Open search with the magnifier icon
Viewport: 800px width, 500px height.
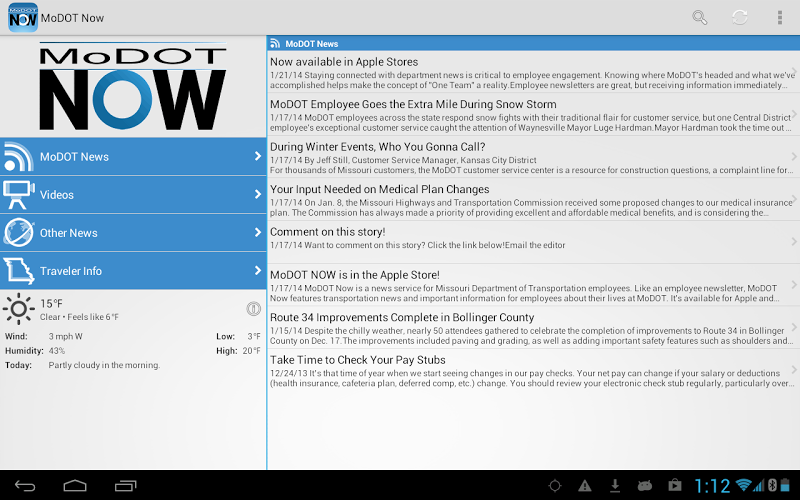click(699, 17)
